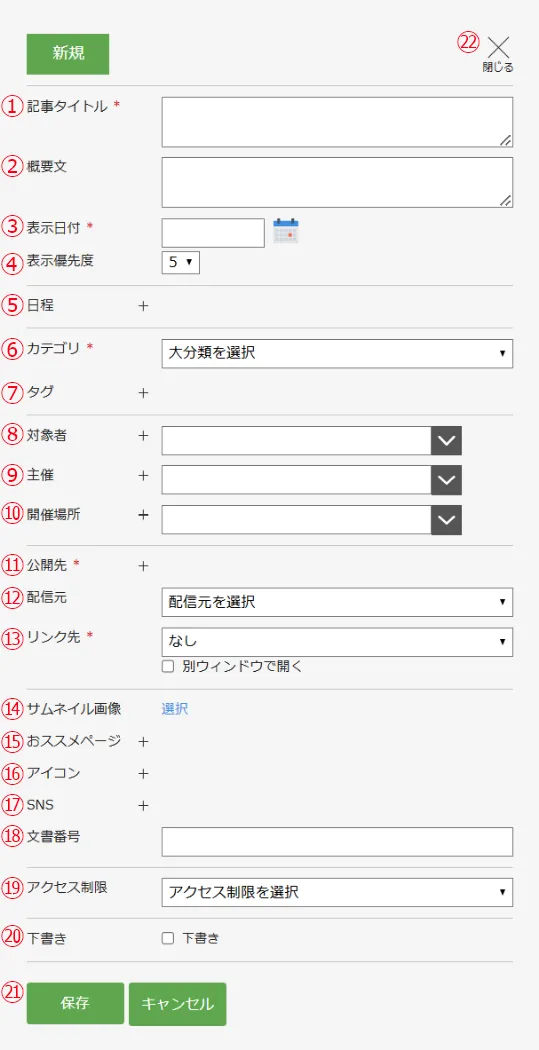Viewport: 539px width, 1050px height.
Task: Open the 配信元を選択 dropdown
Action: coord(337,602)
